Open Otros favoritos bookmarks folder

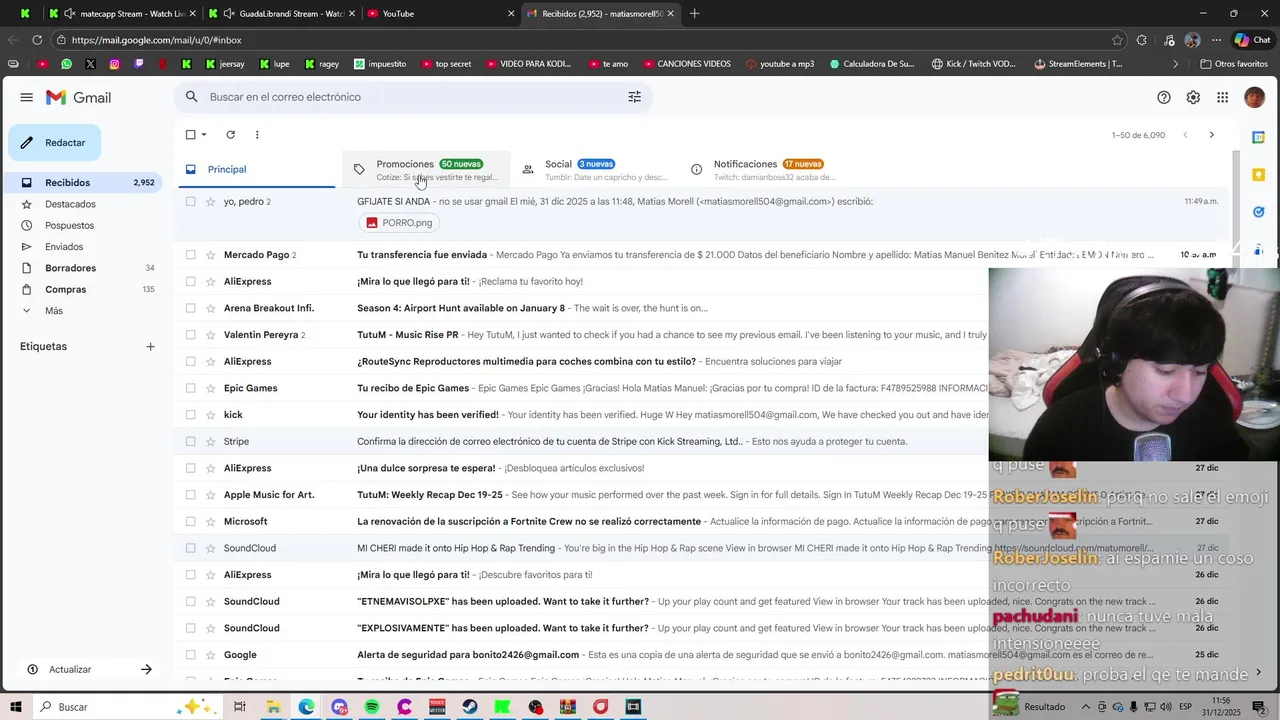click(x=1234, y=64)
